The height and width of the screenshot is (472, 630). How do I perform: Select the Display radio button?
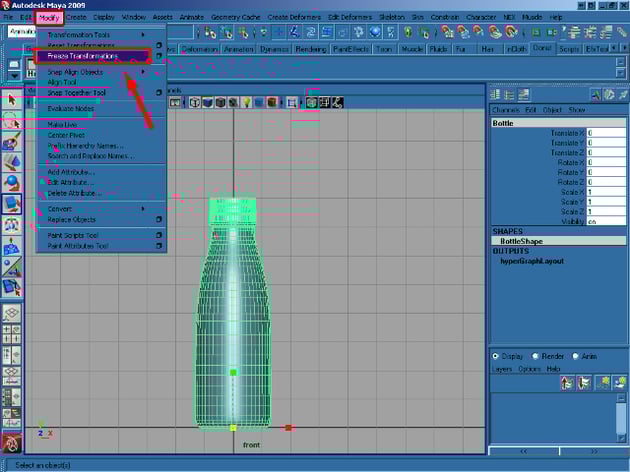(496, 356)
